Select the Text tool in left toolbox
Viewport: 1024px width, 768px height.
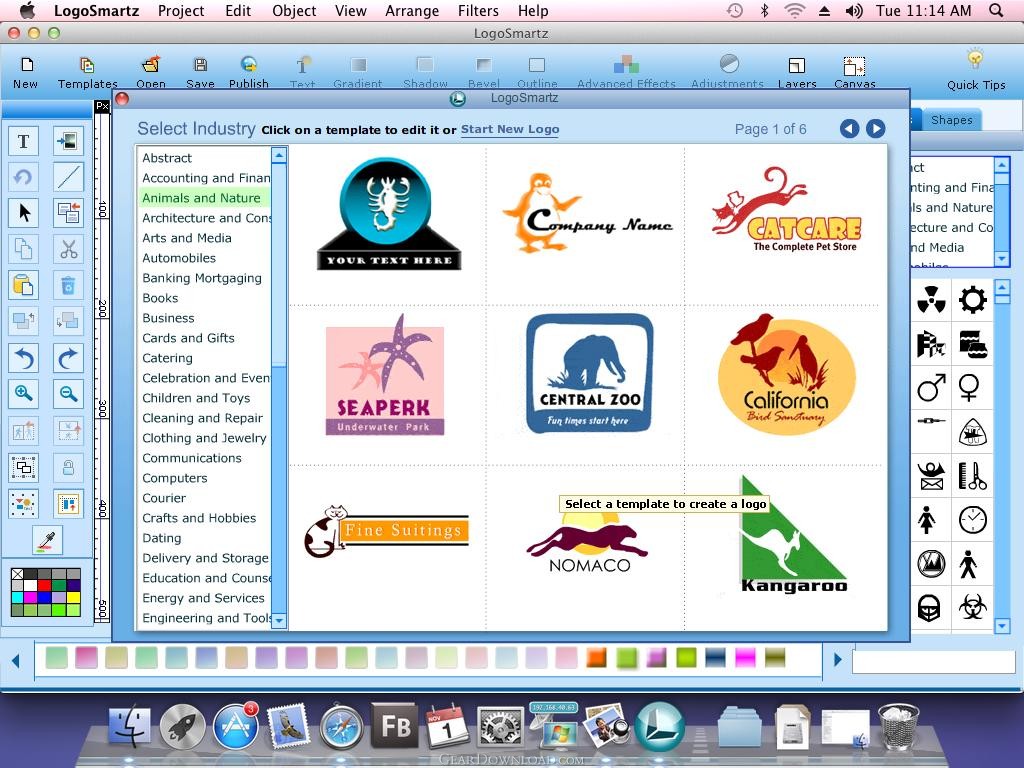[x=24, y=141]
